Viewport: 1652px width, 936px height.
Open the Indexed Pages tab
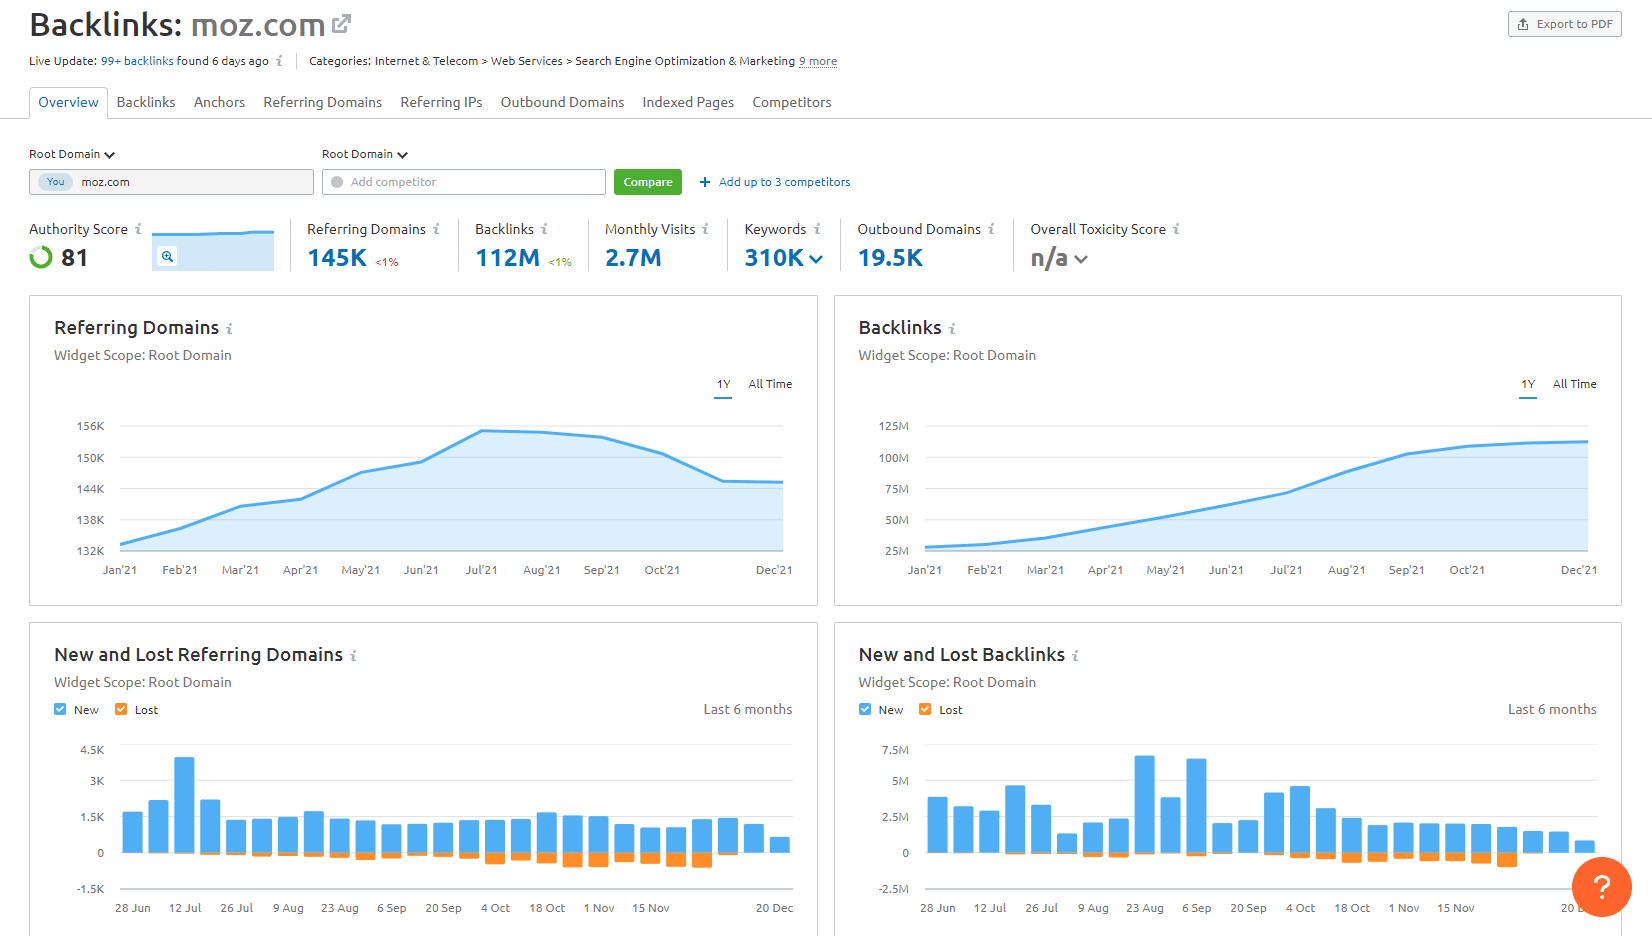688,102
